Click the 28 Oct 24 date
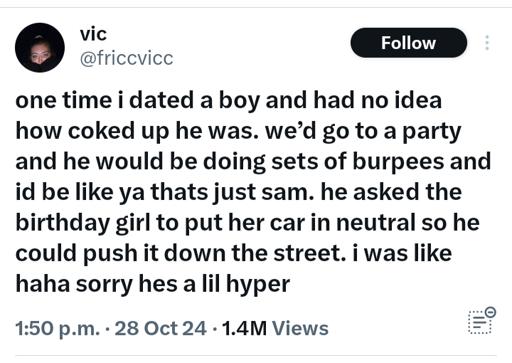The width and height of the screenshot is (512, 363). [161, 328]
